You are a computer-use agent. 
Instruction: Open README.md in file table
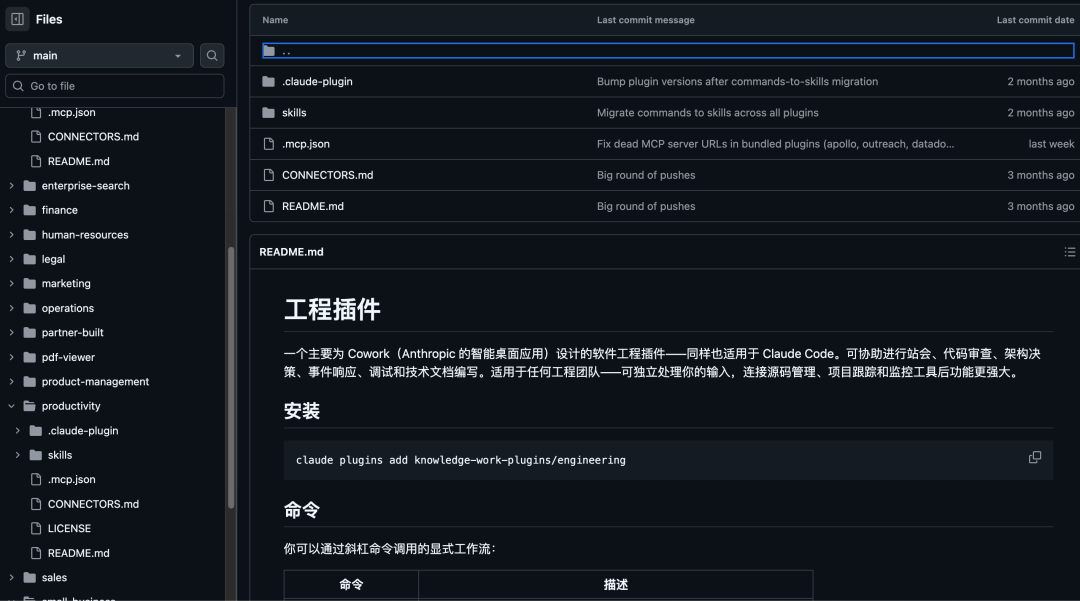(313, 207)
